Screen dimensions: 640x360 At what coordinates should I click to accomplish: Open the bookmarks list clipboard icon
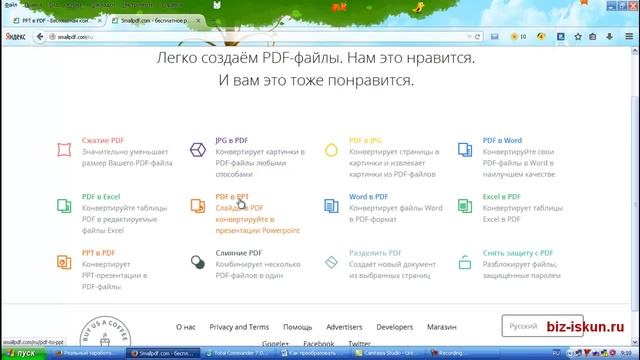[x=593, y=37]
